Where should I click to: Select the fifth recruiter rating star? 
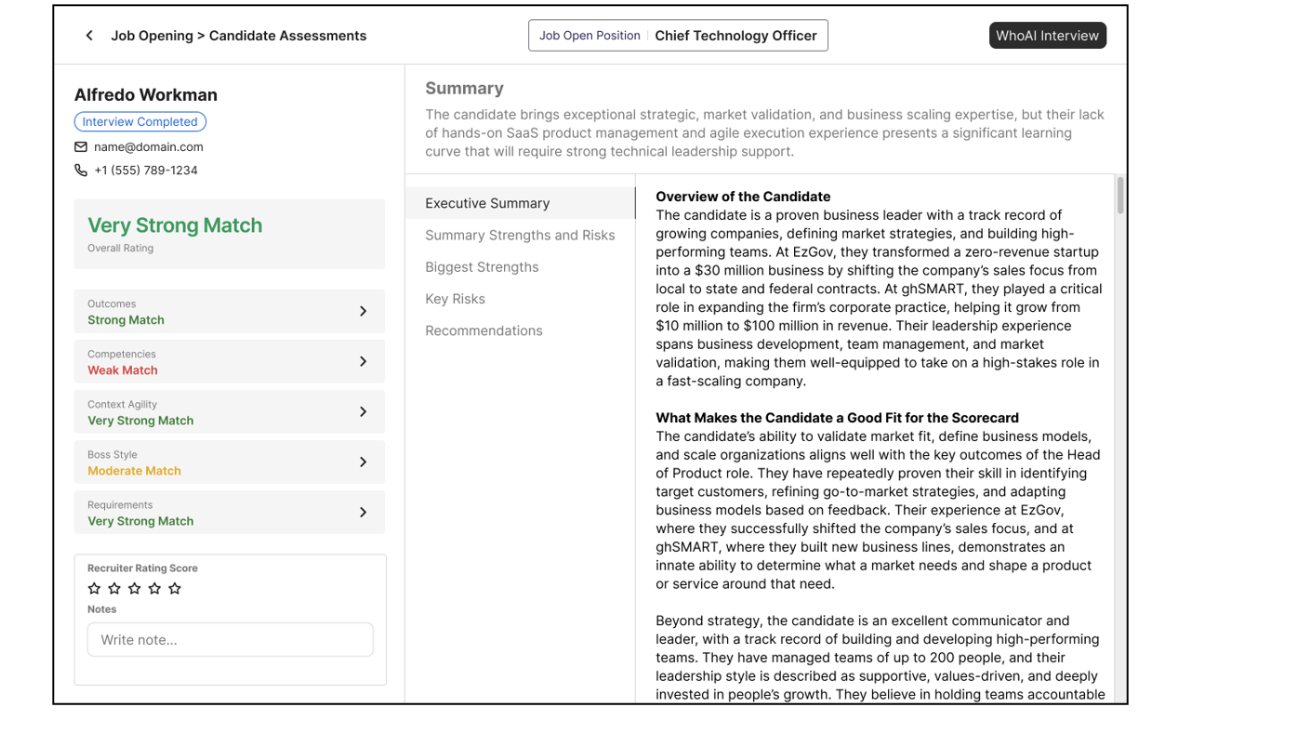pos(175,589)
